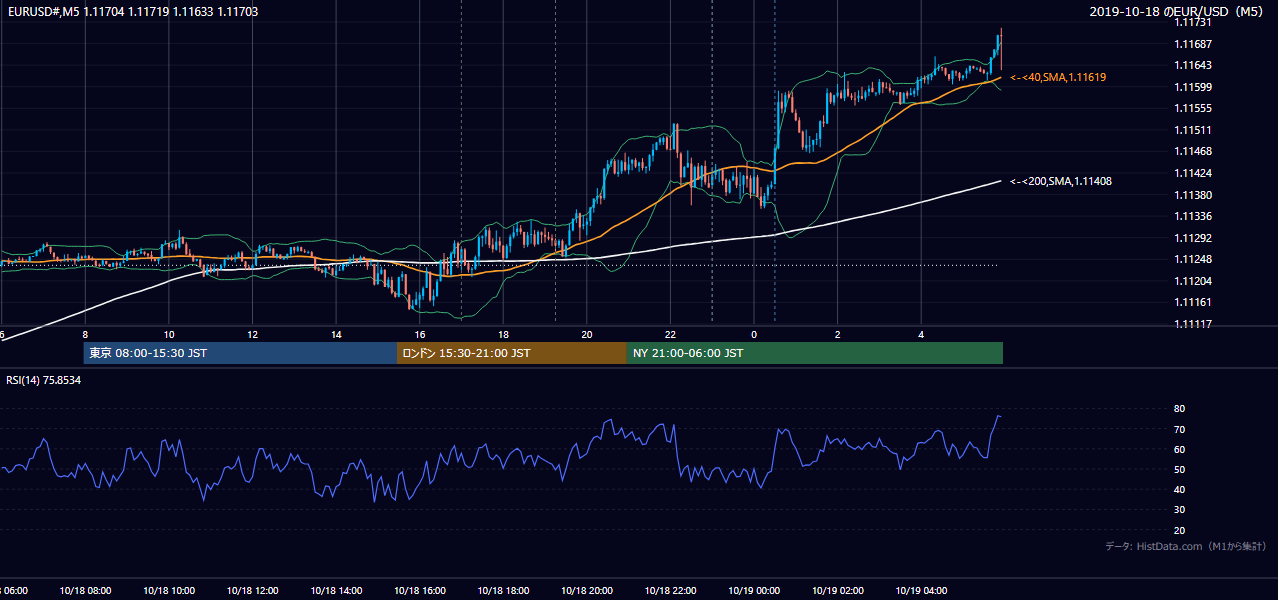The width and height of the screenshot is (1278, 600).
Task: Click RSI scale value 80
Action: pos(1180,409)
